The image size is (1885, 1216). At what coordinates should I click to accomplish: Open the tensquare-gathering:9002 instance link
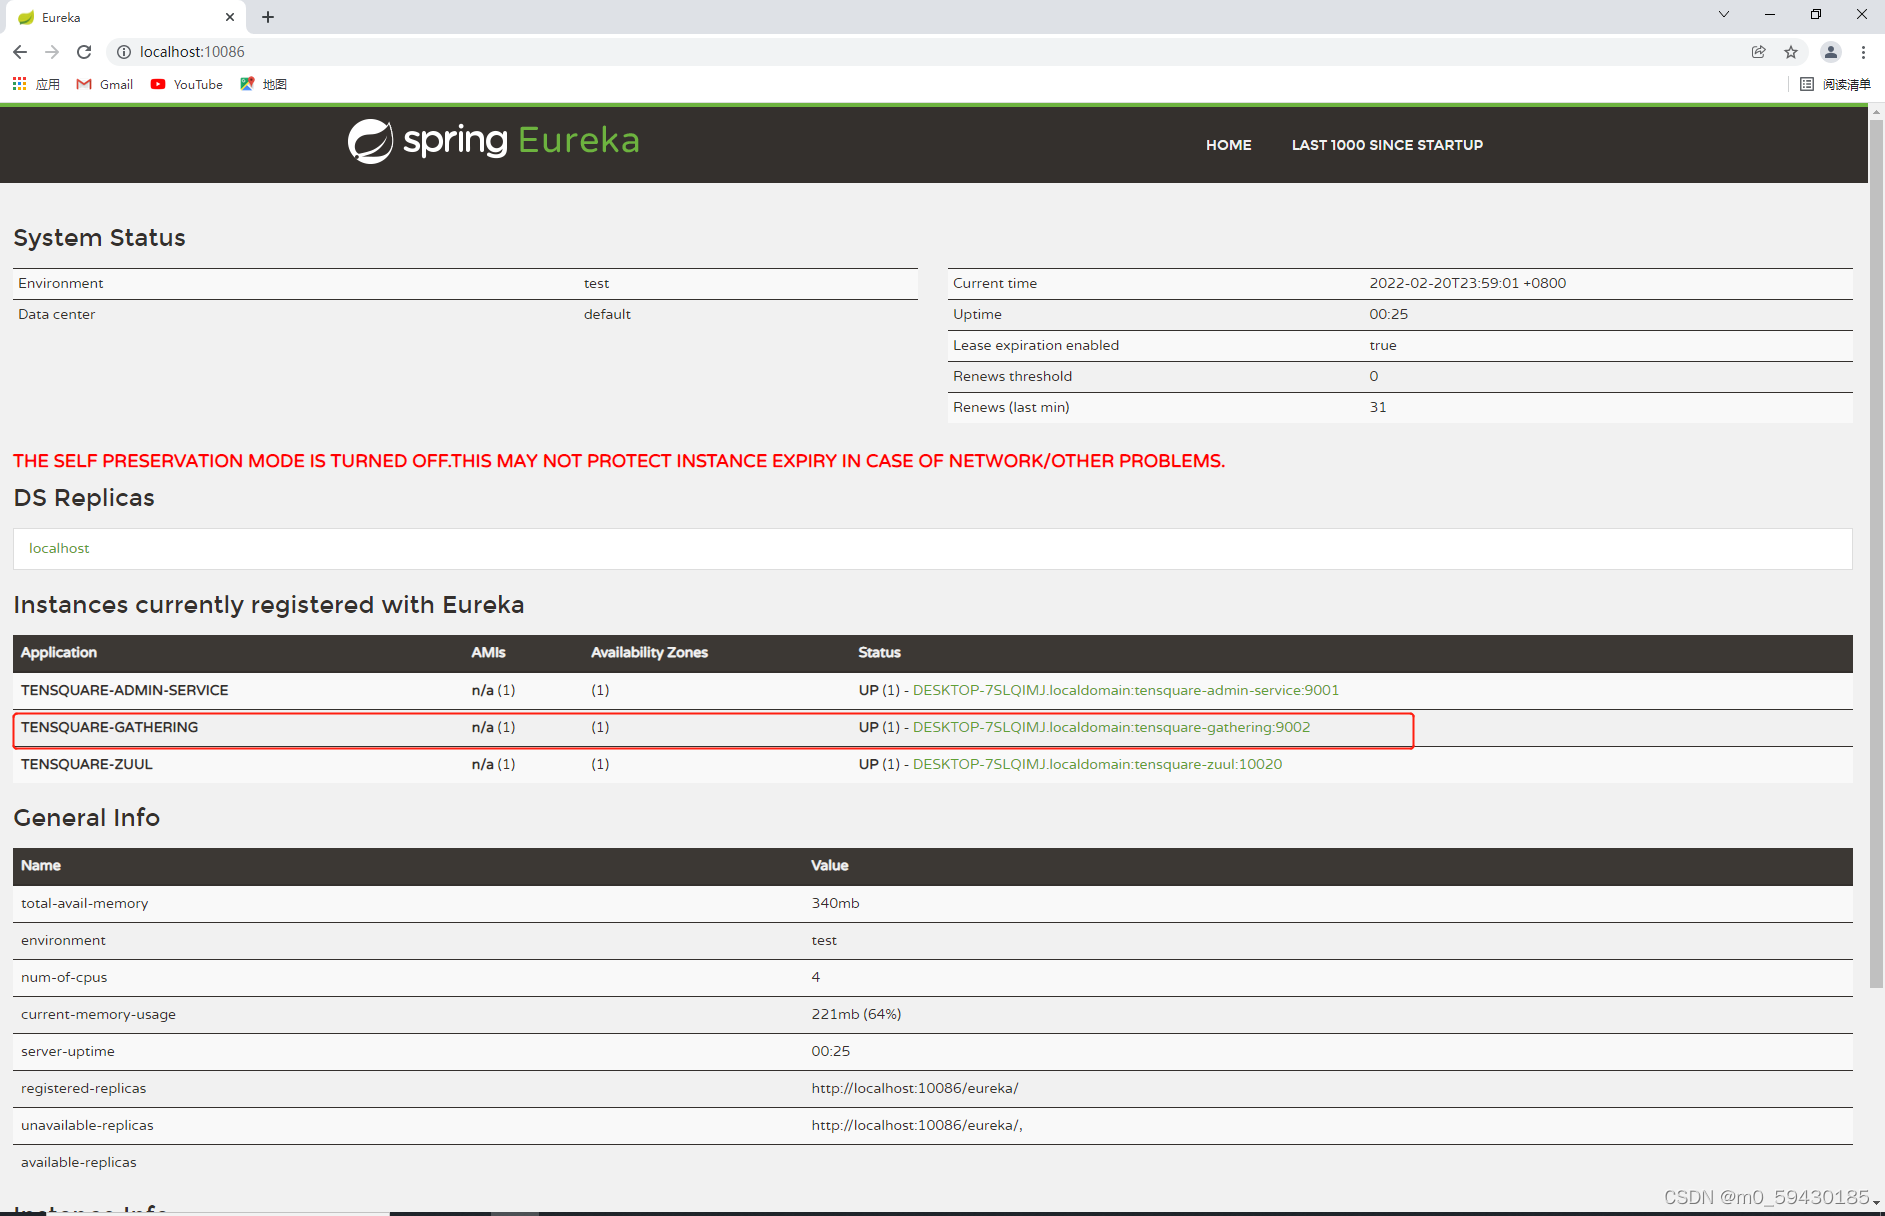(x=1111, y=727)
